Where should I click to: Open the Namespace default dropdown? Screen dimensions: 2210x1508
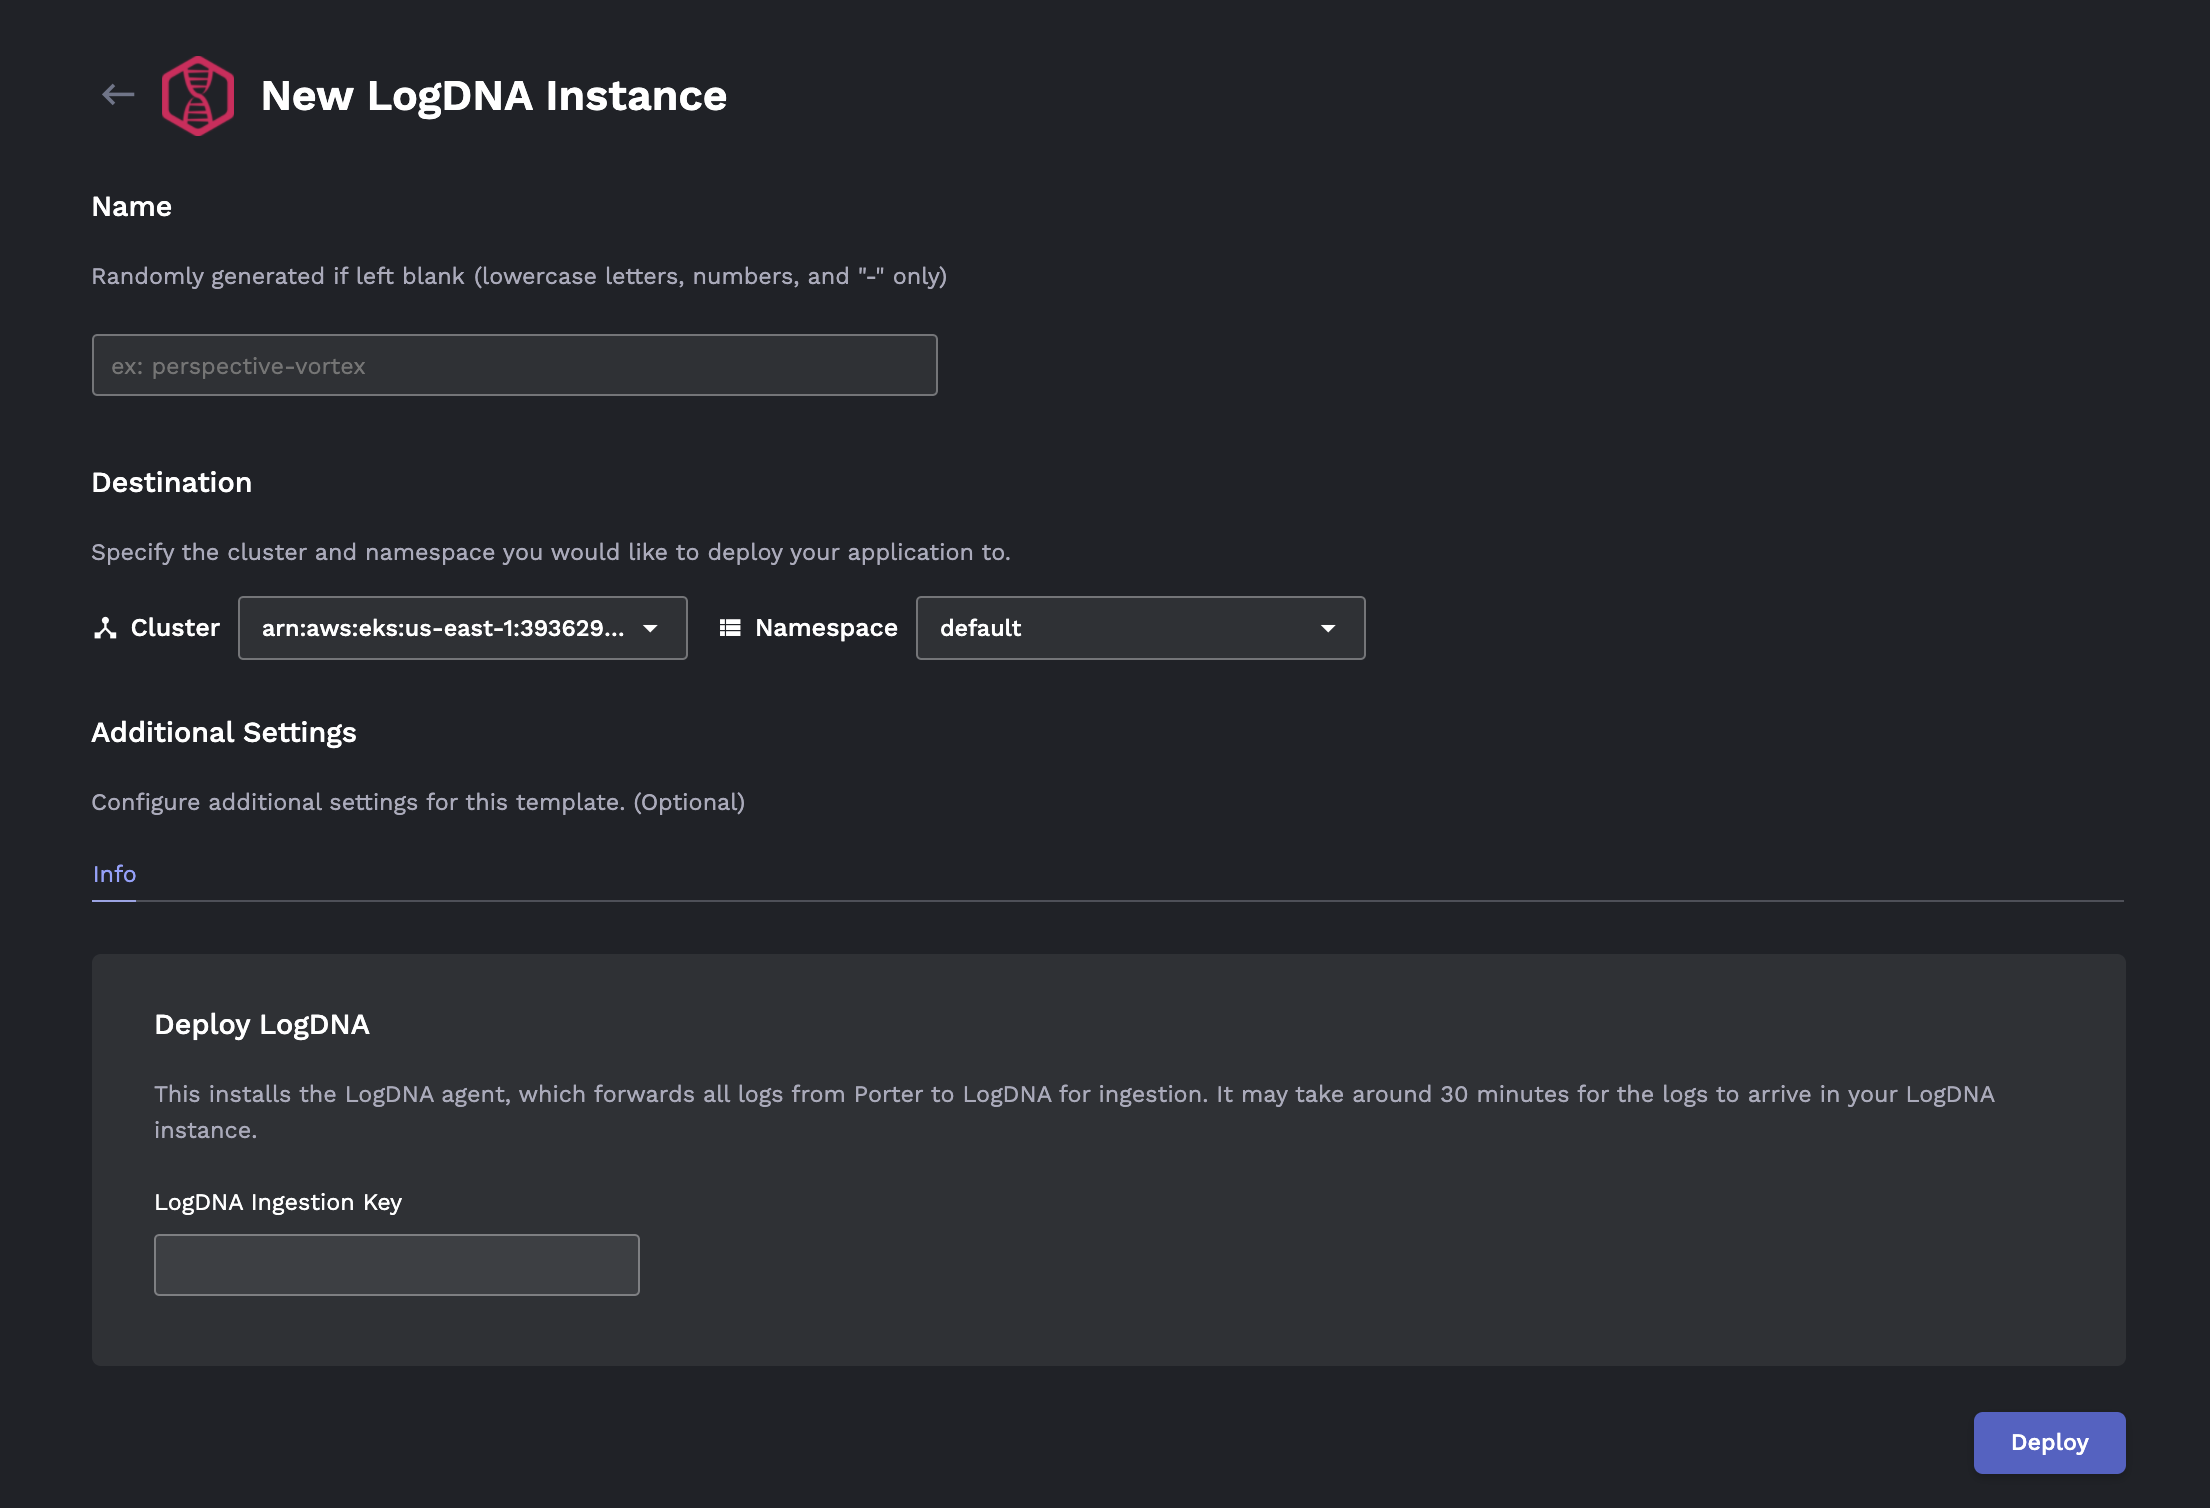1120,628
